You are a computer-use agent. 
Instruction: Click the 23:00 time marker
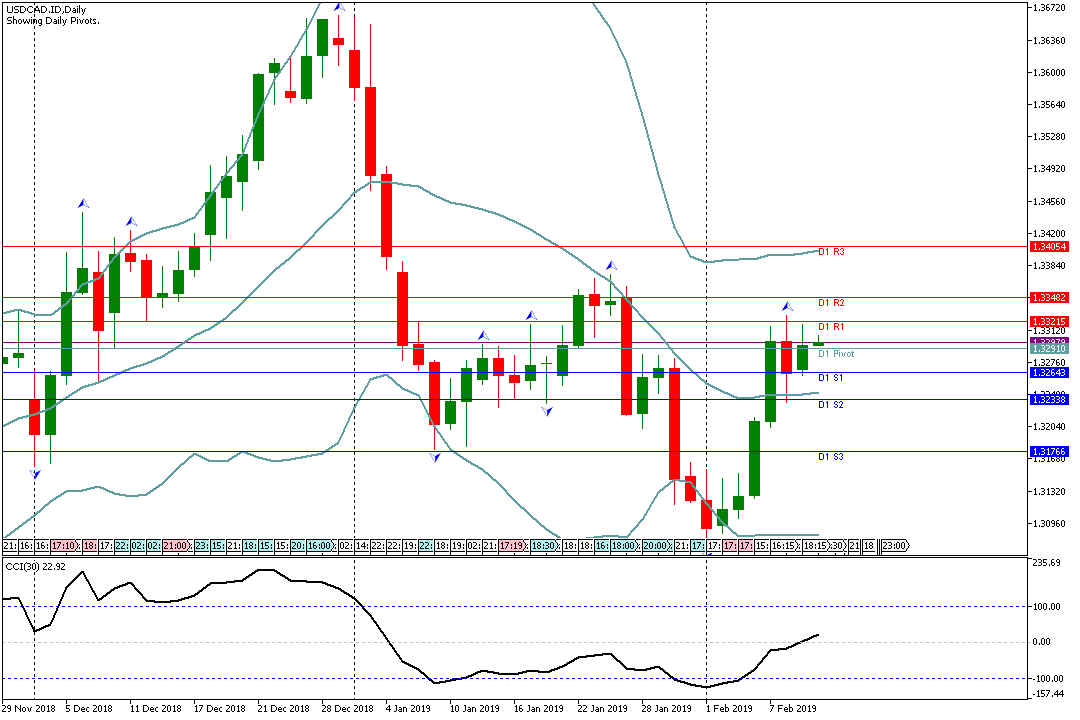pos(895,546)
